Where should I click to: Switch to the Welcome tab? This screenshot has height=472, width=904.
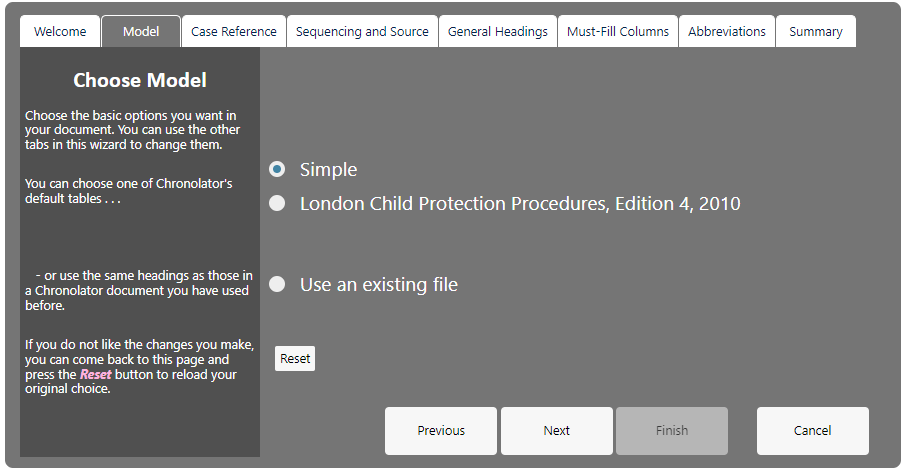[x=60, y=31]
